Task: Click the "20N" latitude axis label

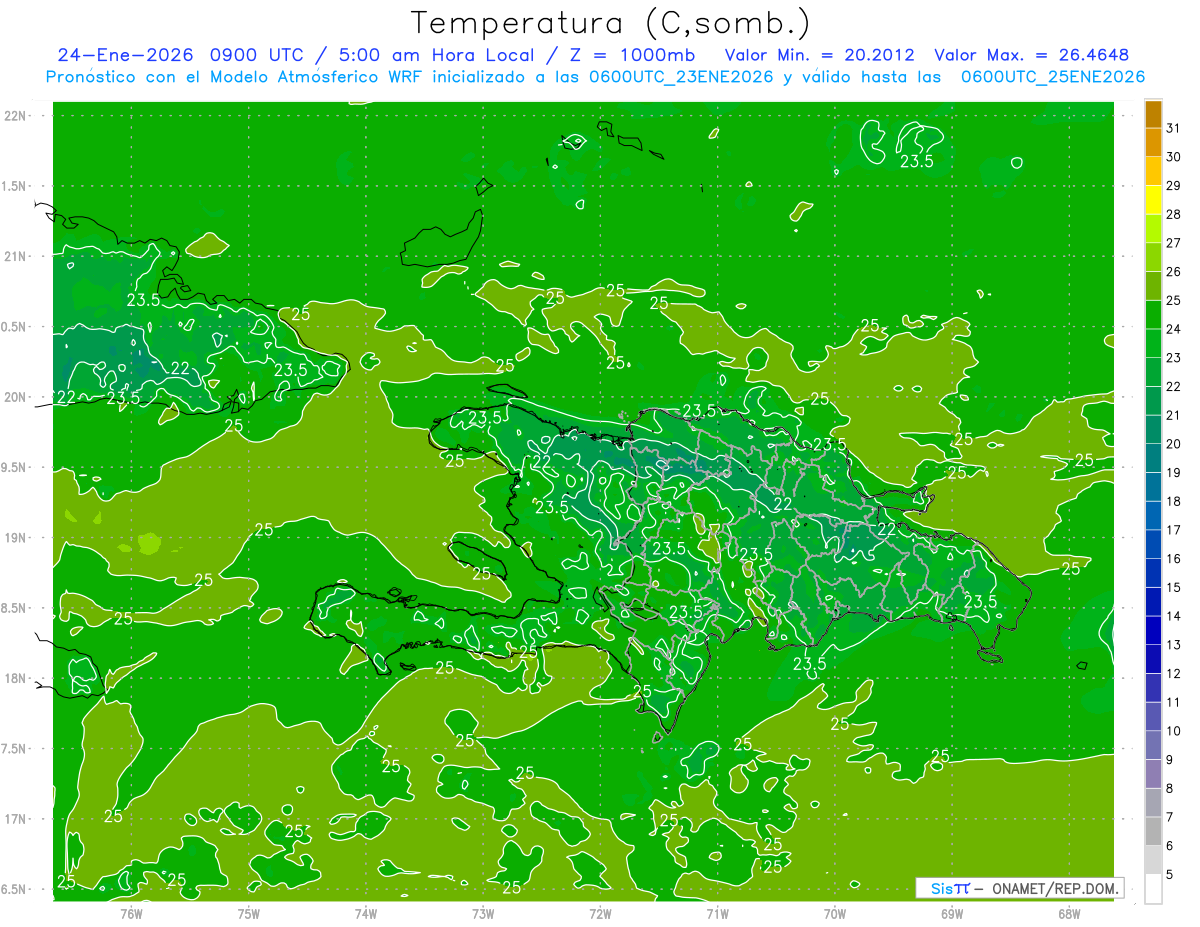Action: pyautogui.click(x=15, y=397)
